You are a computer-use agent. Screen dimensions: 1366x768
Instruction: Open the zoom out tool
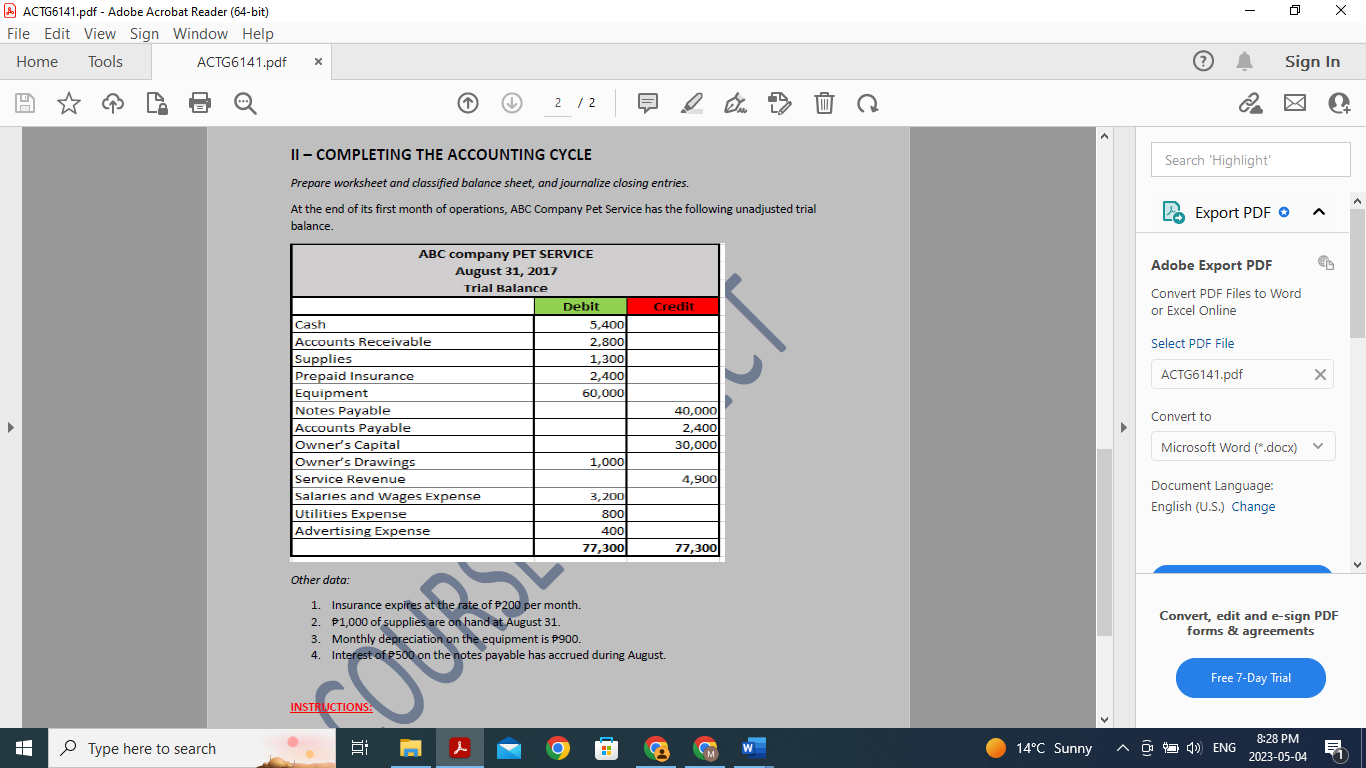(x=245, y=103)
